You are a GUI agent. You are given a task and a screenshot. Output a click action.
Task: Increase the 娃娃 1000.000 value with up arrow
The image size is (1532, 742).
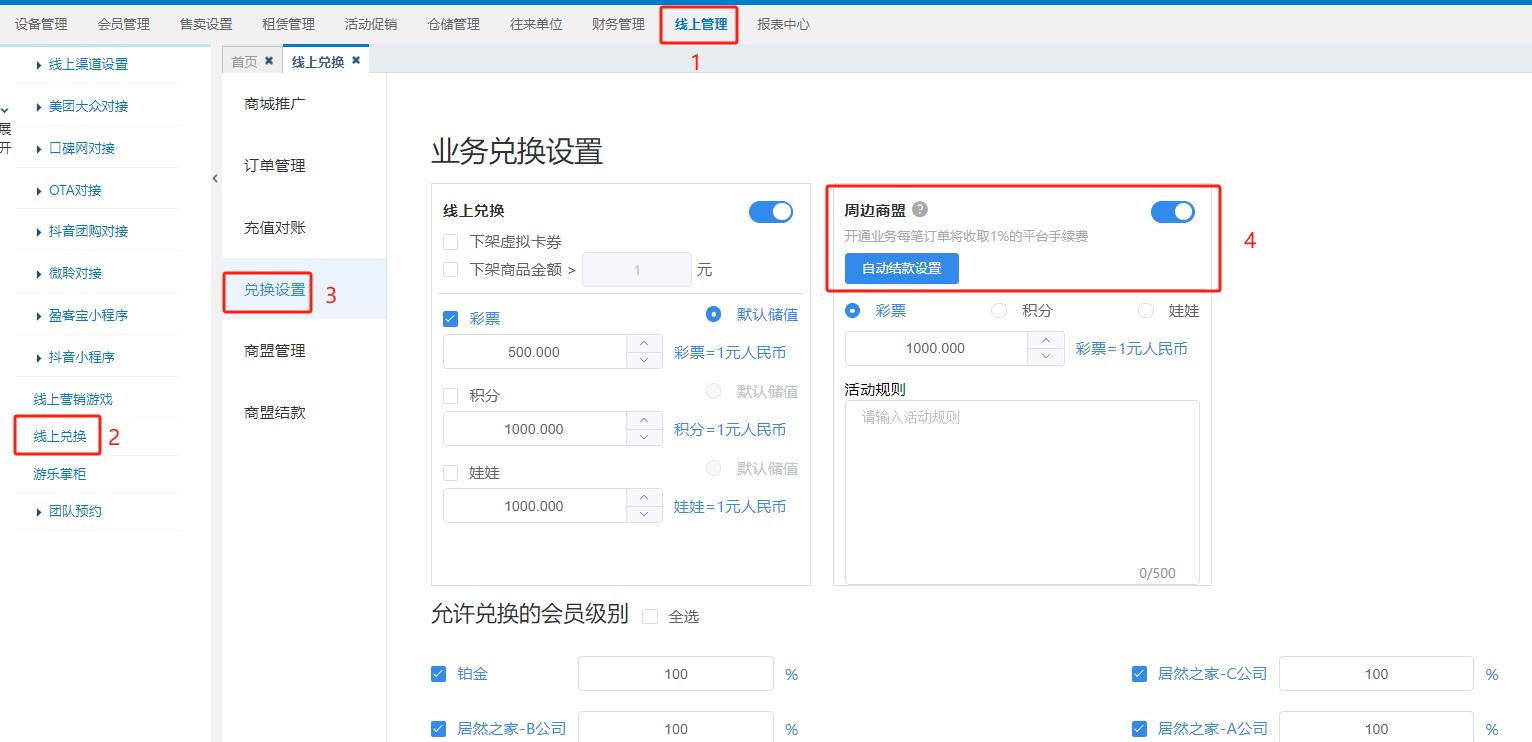pos(644,497)
